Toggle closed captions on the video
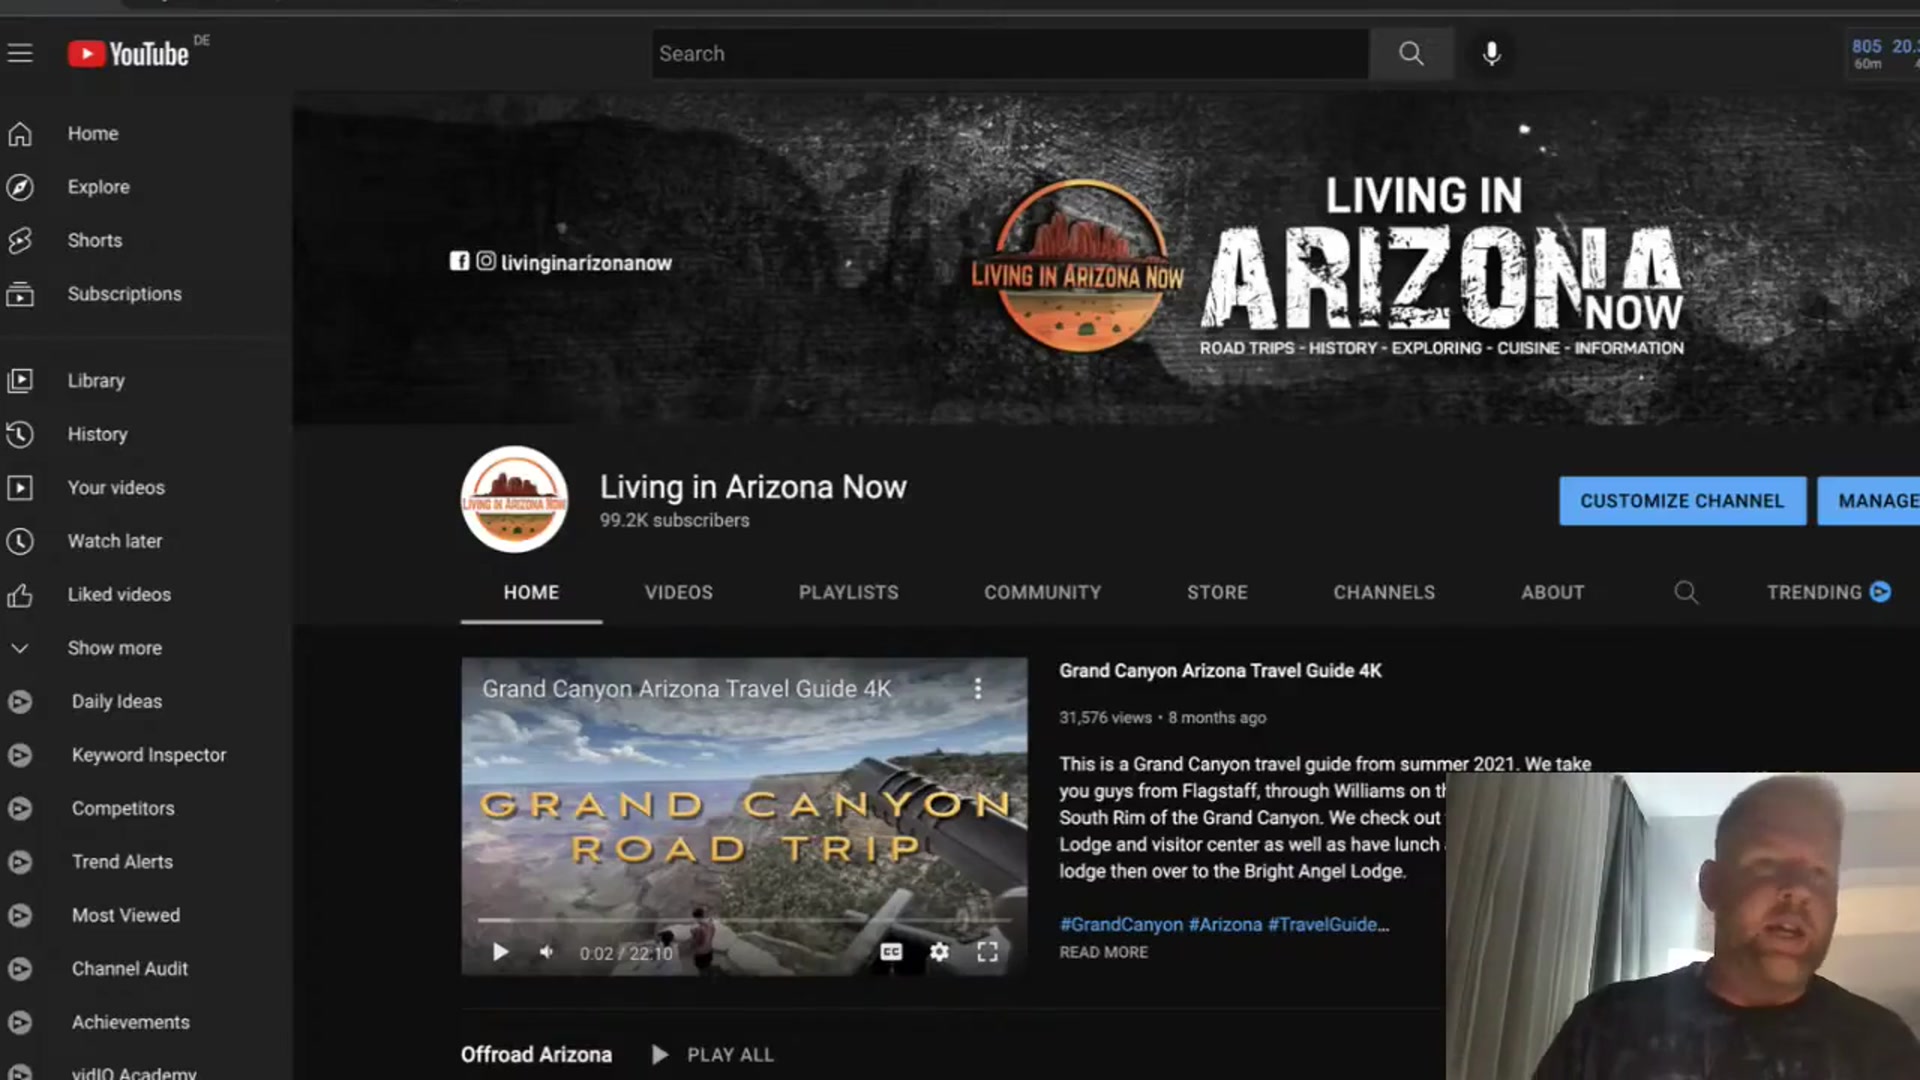 click(x=891, y=952)
